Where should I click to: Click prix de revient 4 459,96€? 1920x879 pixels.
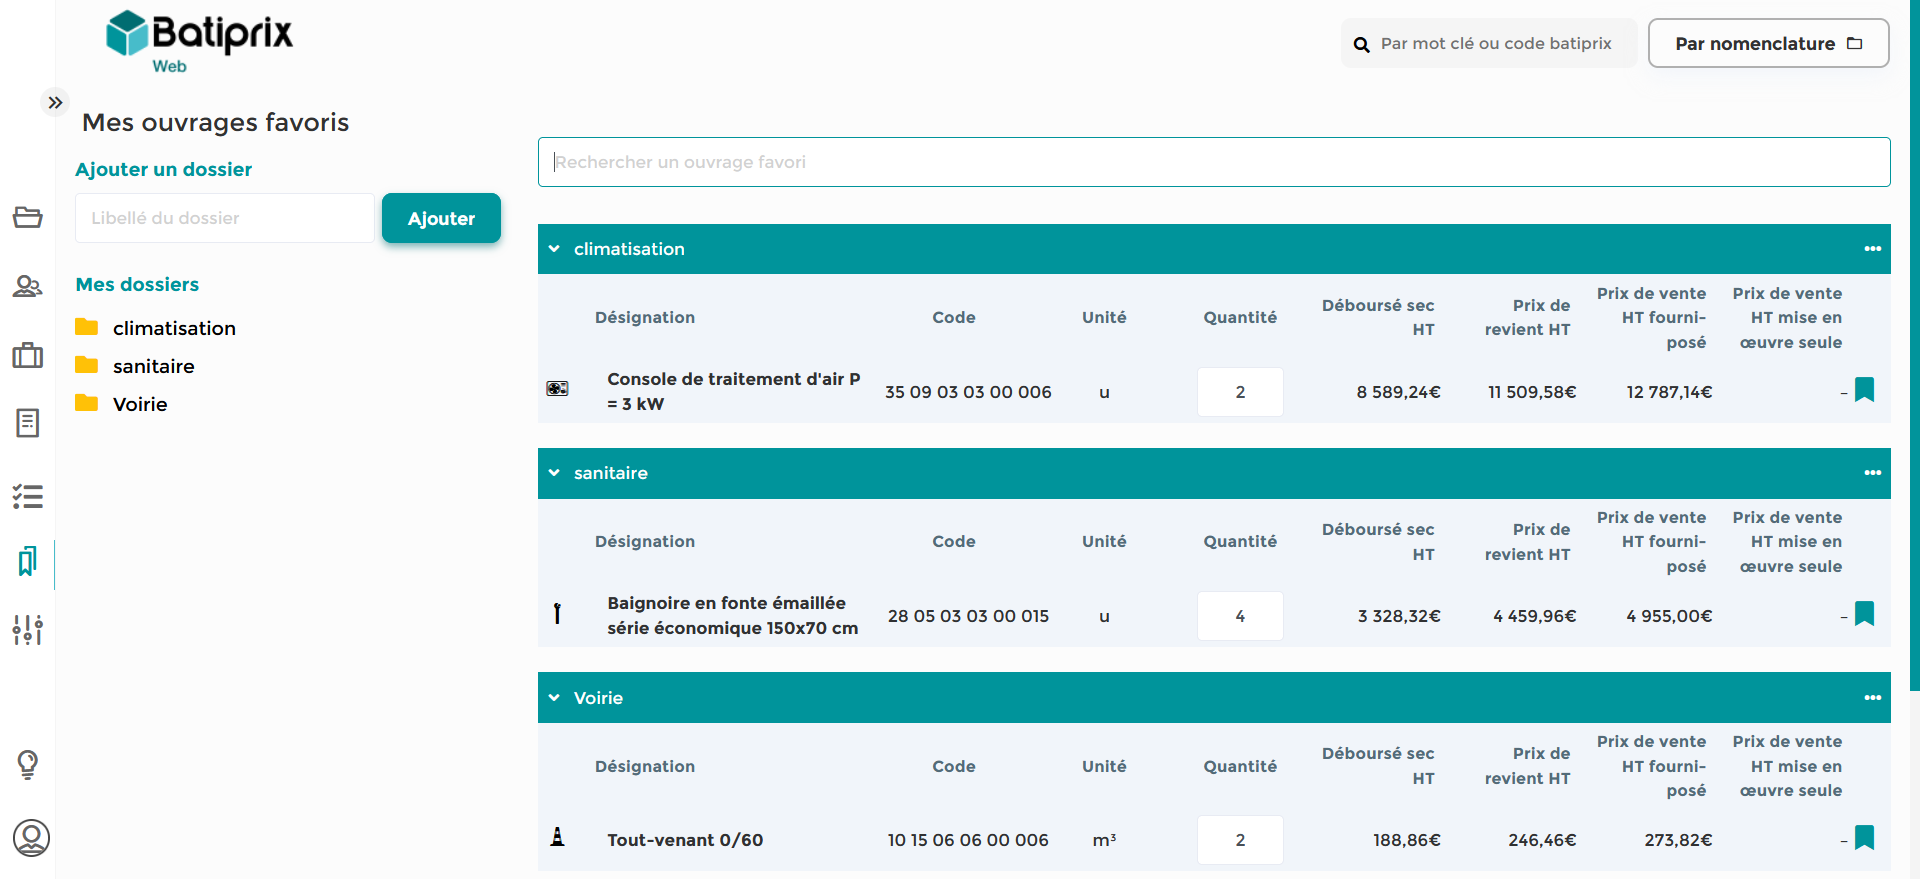pos(1534,616)
